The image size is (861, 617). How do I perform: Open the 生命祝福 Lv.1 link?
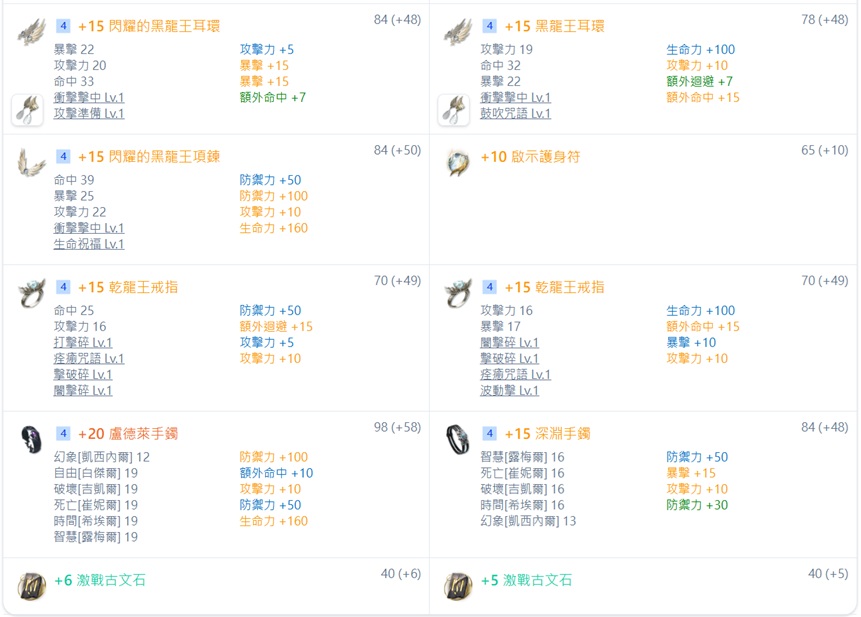coord(89,244)
